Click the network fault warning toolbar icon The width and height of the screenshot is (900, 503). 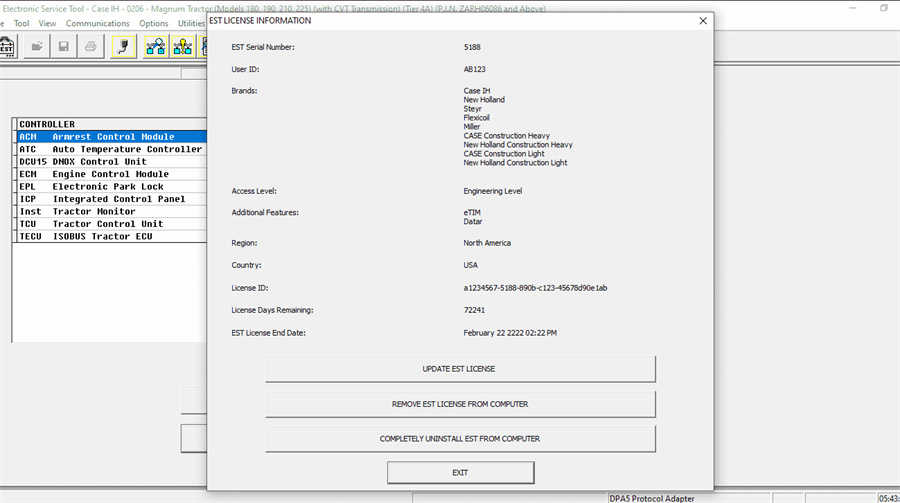click(183, 47)
